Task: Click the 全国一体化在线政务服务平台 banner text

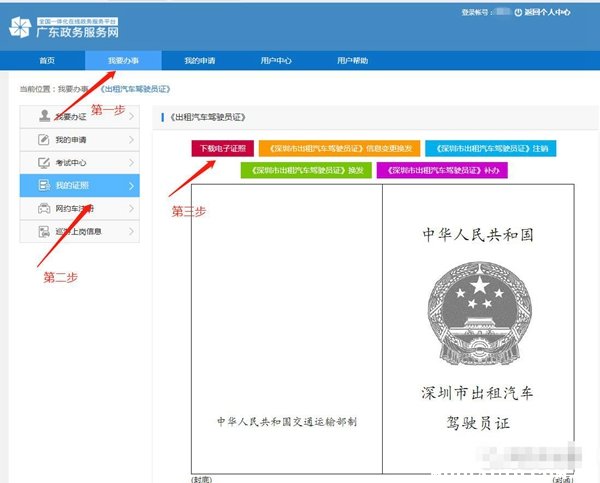Action: (x=78, y=21)
